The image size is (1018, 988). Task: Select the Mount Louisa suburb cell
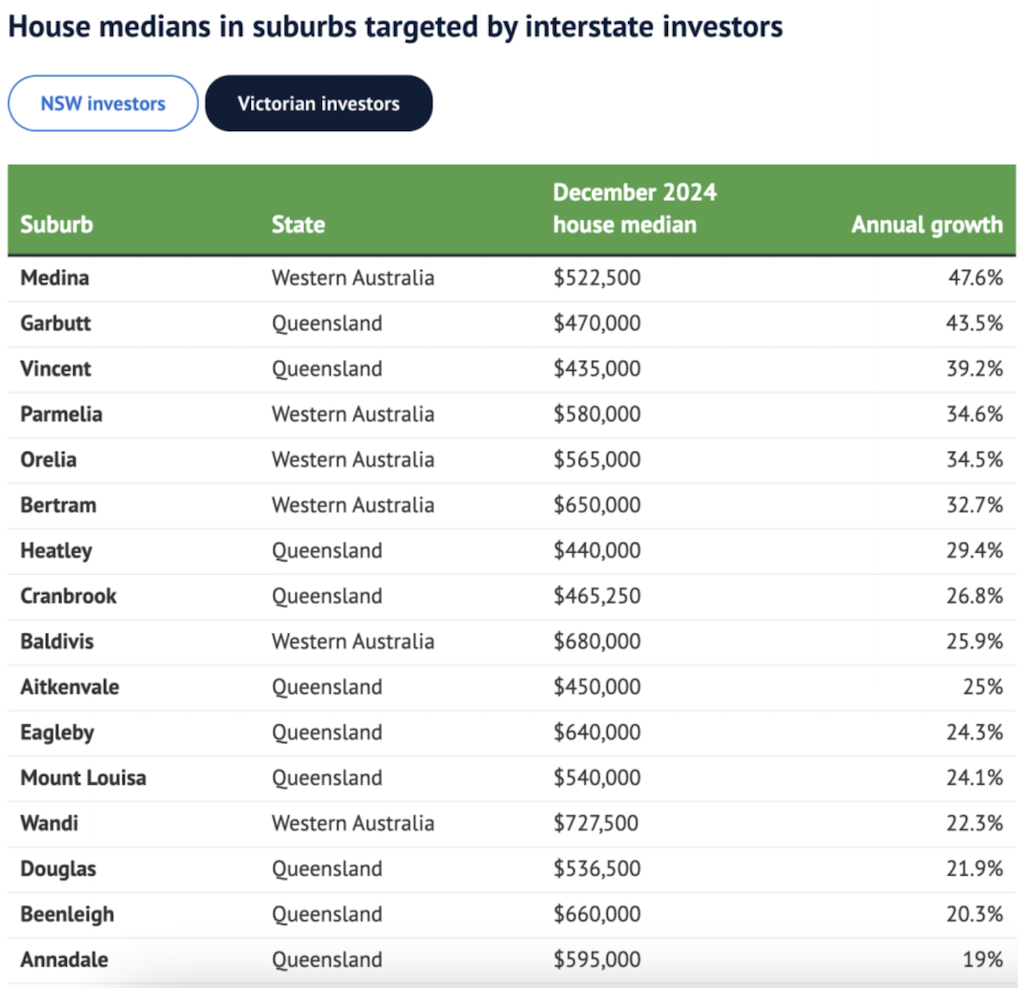[x=83, y=778]
